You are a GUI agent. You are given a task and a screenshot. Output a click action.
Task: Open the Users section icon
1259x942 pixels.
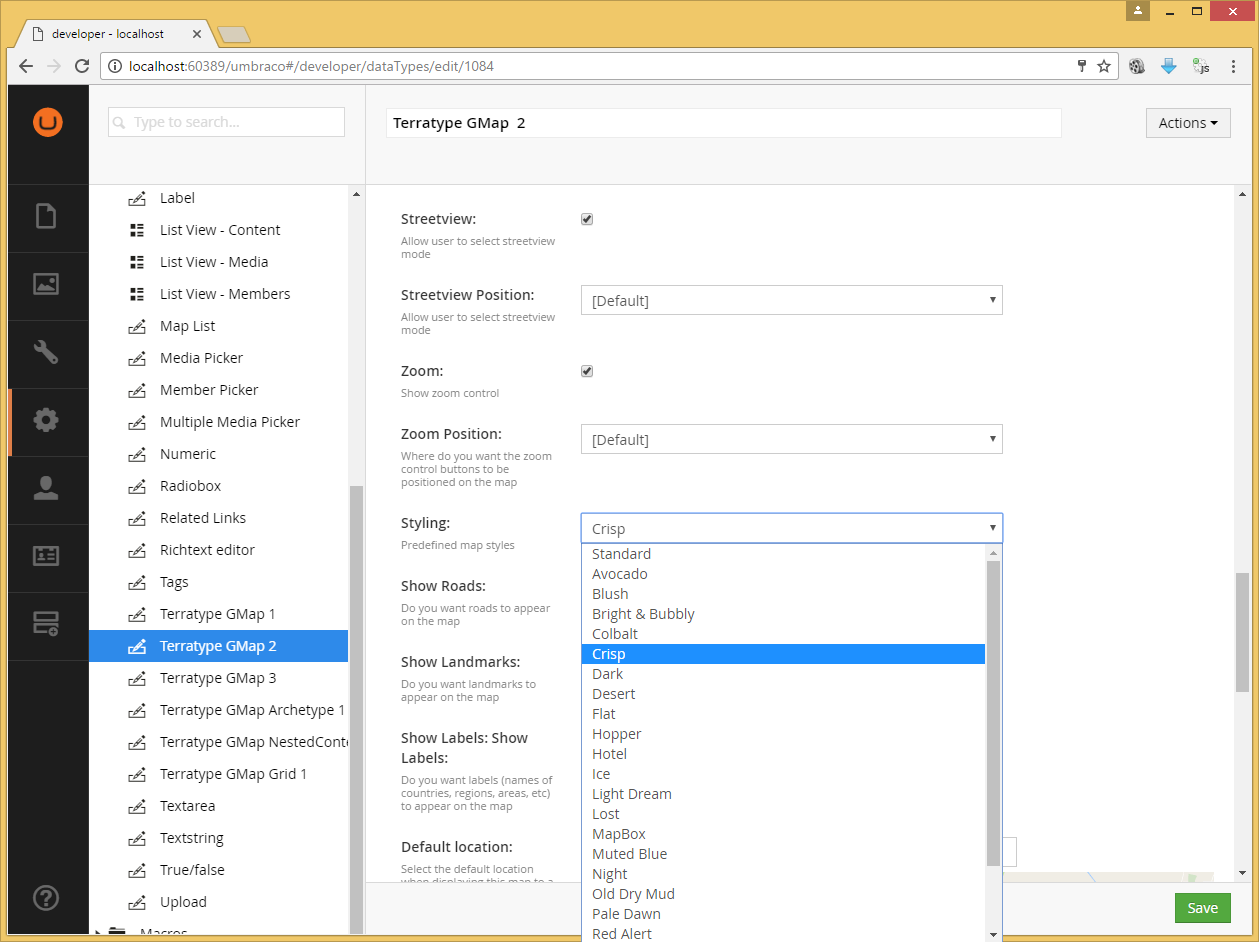pyautogui.click(x=46, y=488)
